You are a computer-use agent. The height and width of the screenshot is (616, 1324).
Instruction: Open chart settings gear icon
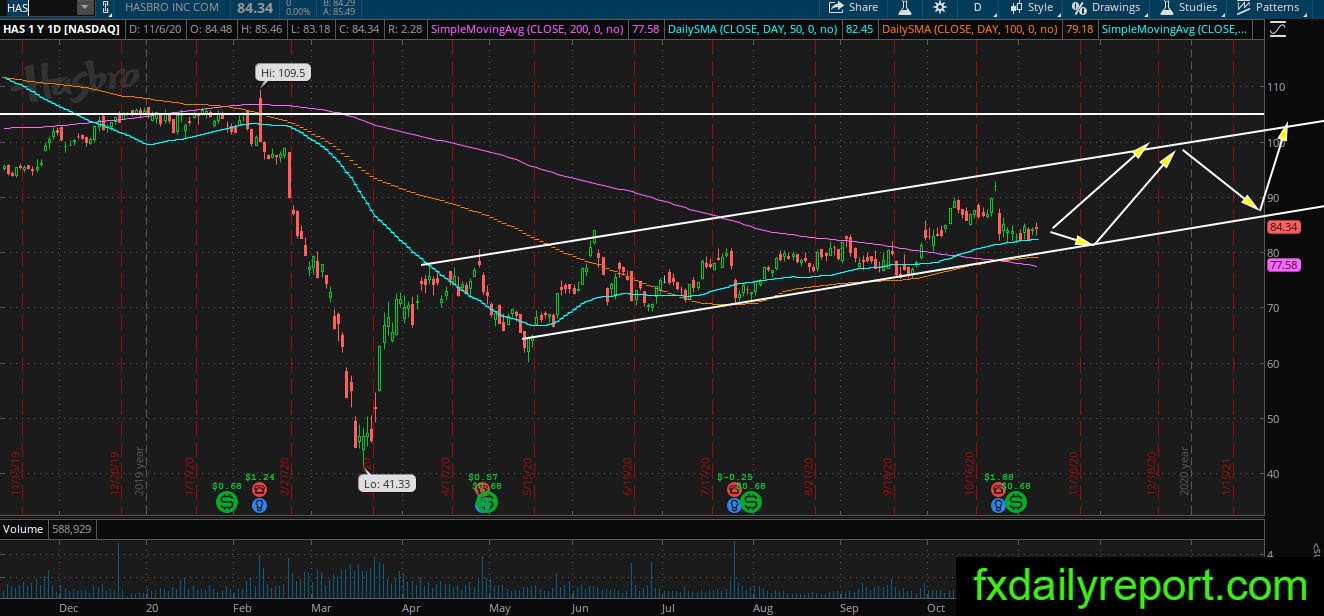(938, 7)
